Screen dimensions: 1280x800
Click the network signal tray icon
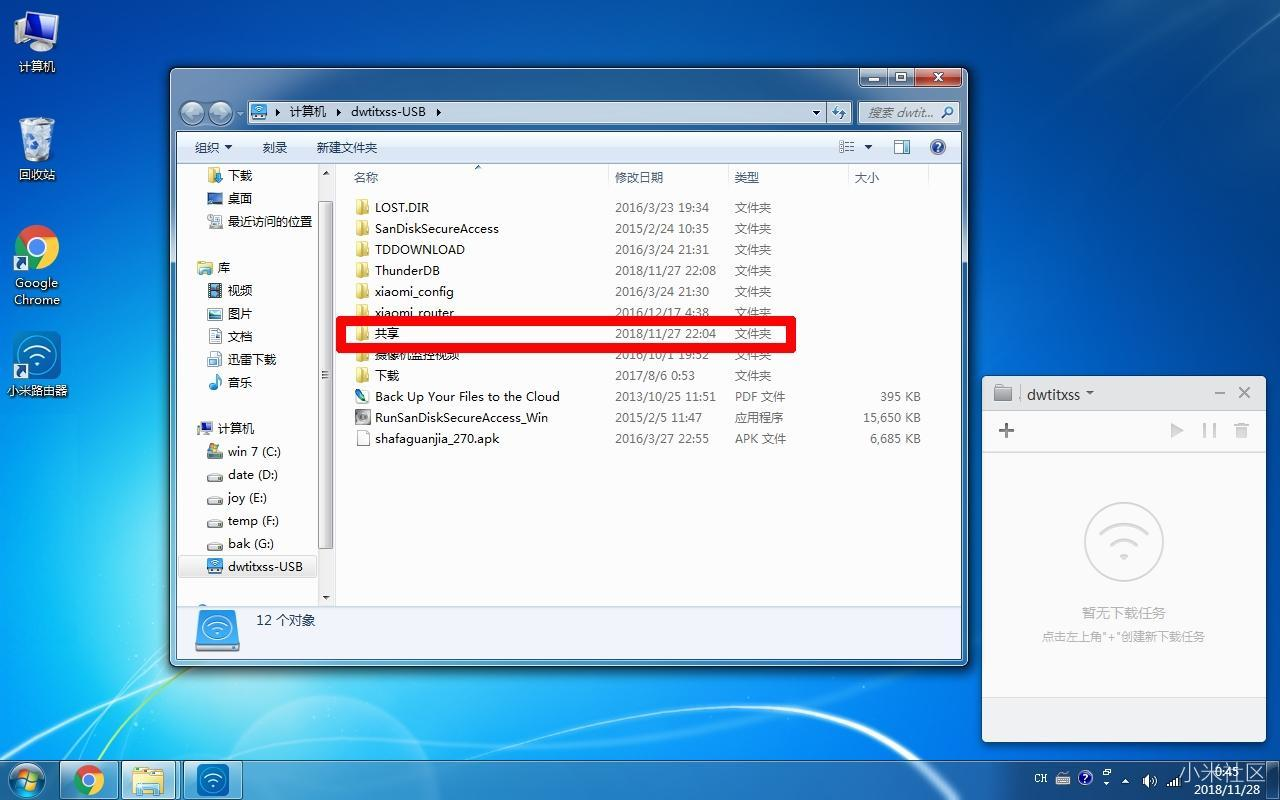coord(1173,780)
